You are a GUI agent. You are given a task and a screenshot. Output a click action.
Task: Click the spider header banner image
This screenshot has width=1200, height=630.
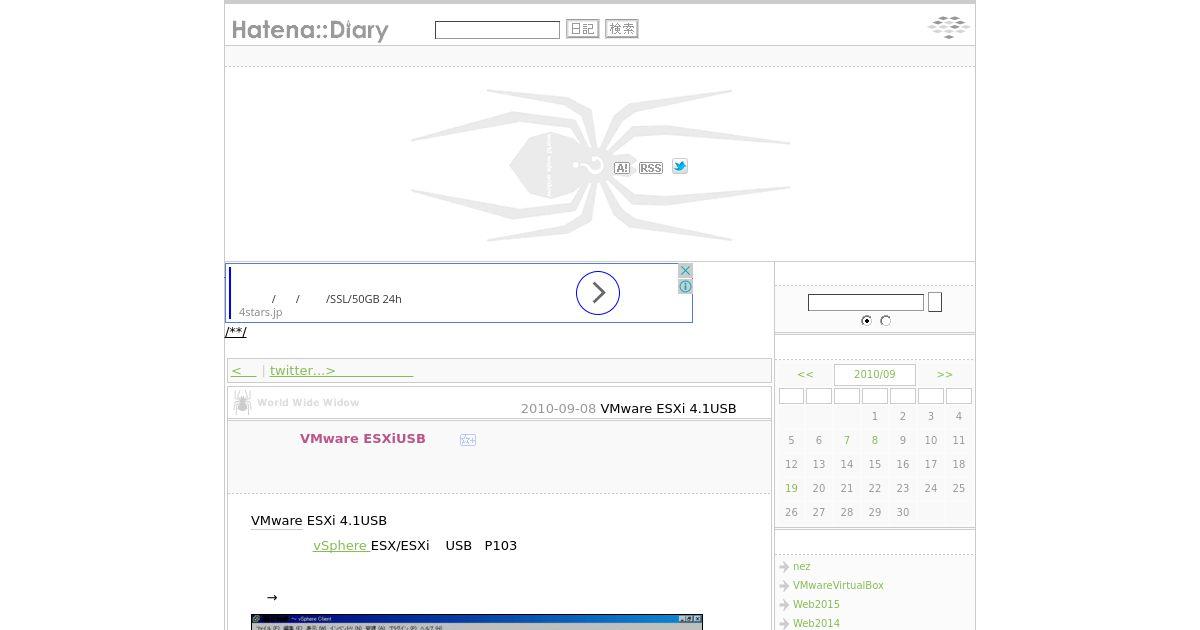[600, 166]
